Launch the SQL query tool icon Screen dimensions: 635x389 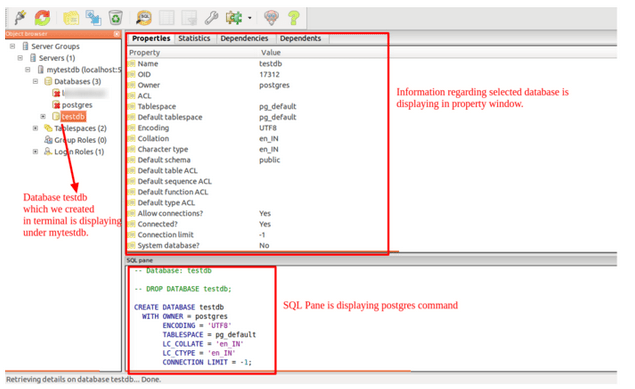click(144, 17)
